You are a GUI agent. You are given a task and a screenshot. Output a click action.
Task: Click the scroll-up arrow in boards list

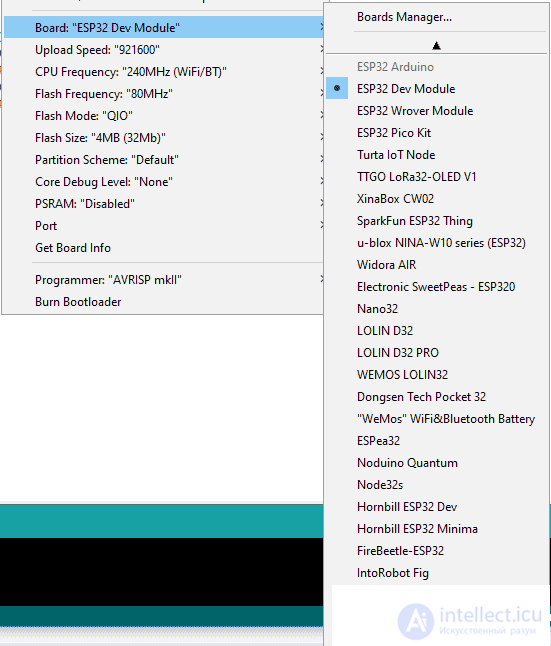pyautogui.click(x=437, y=45)
